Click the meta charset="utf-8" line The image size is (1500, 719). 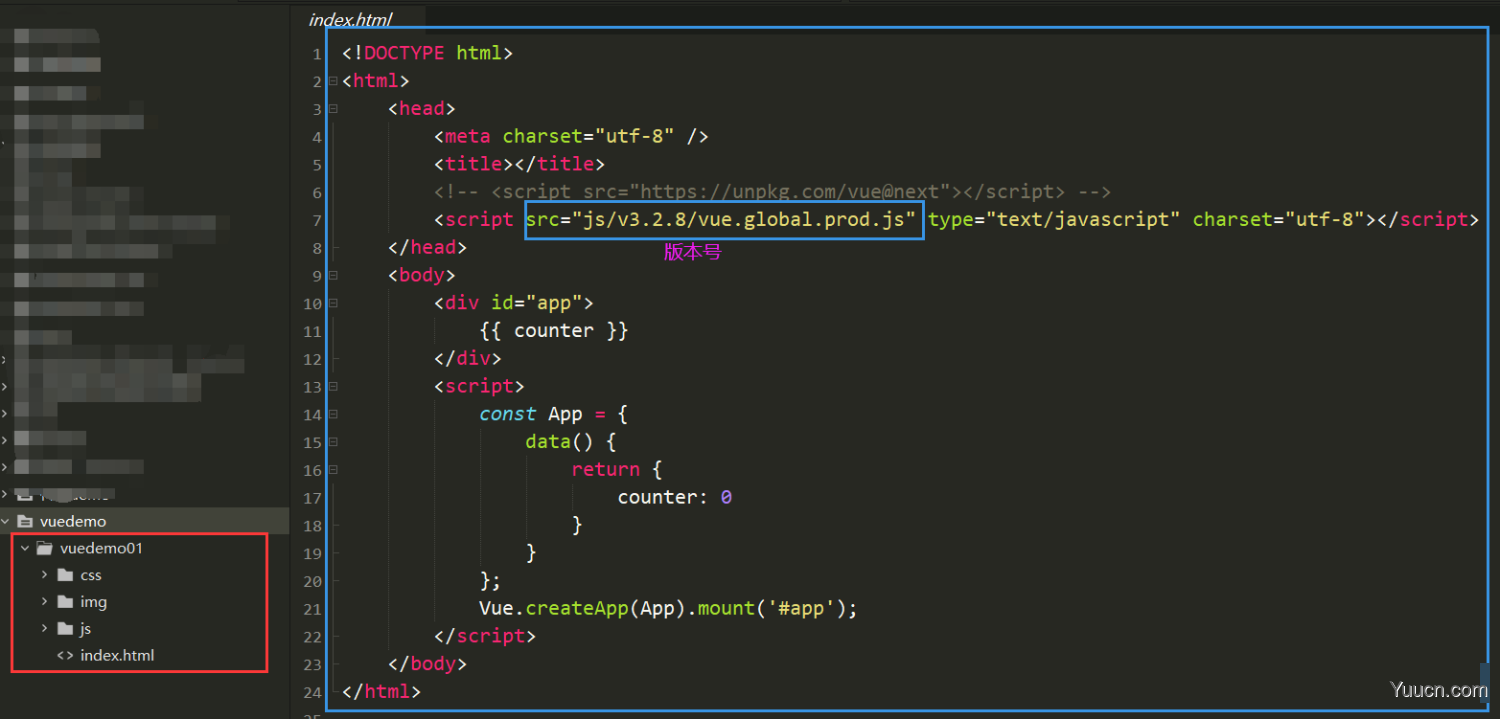pos(571,137)
